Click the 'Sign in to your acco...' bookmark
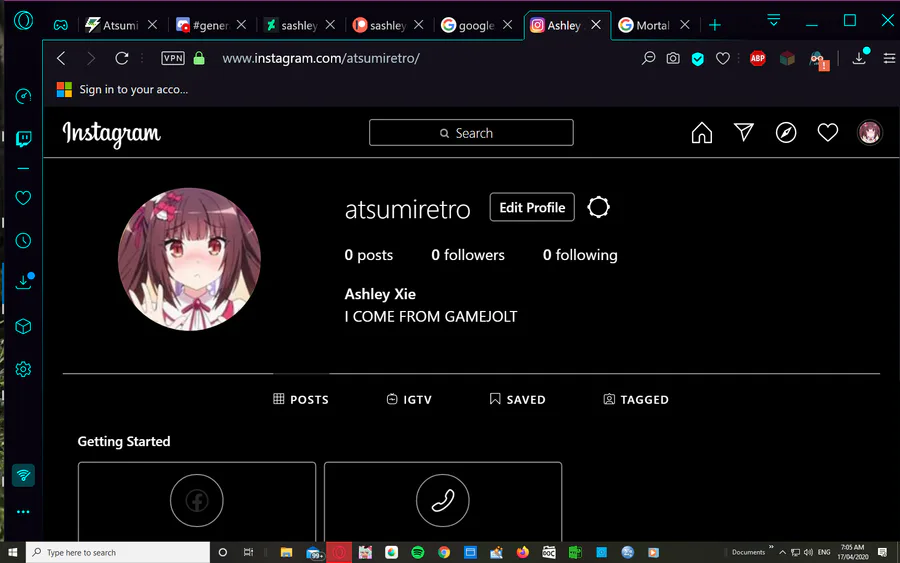The width and height of the screenshot is (900, 563). click(122, 90)
